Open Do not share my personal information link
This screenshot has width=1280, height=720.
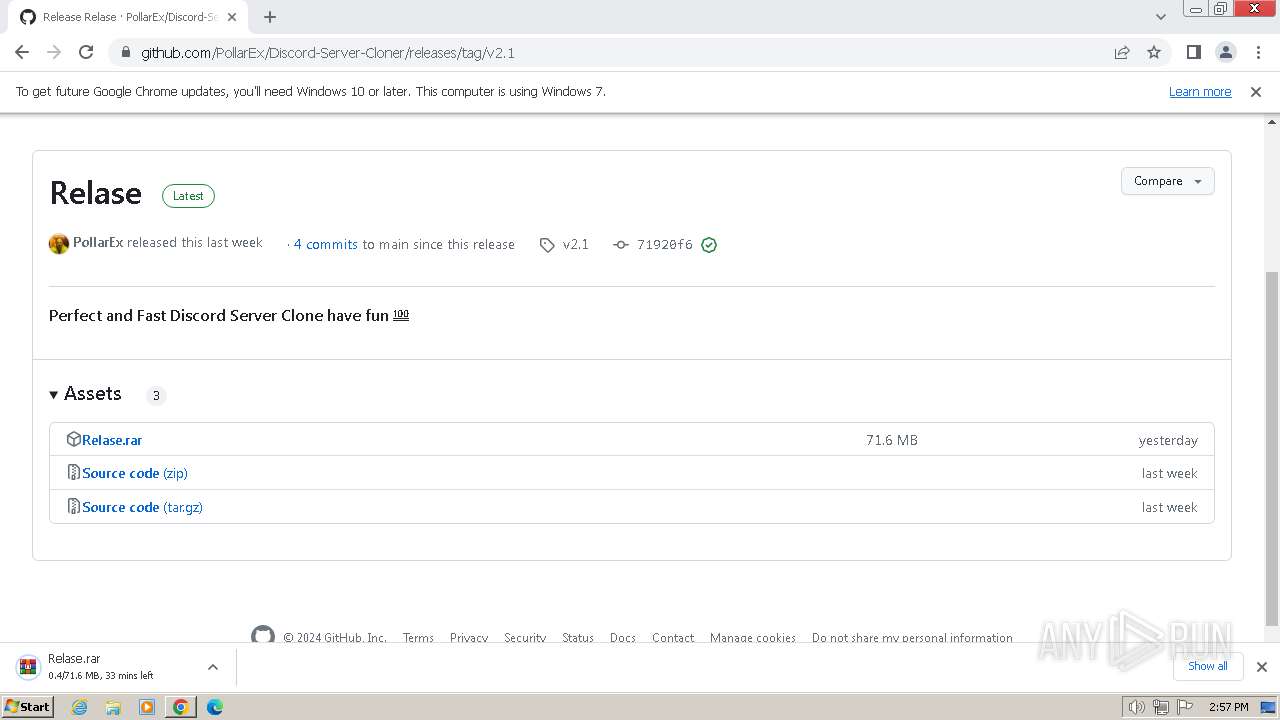(912, 638)
